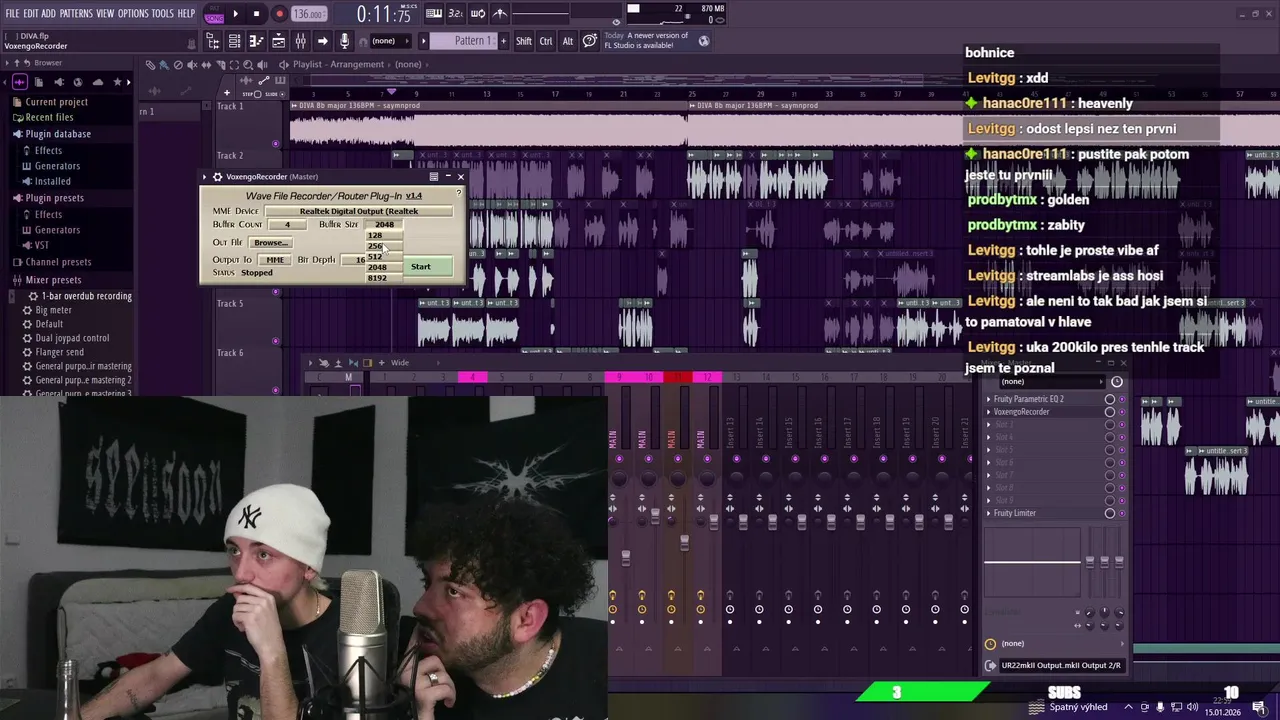1280x720 pixels.
Task: Collapse Plugin database folder
Action: tap(57, 134)
